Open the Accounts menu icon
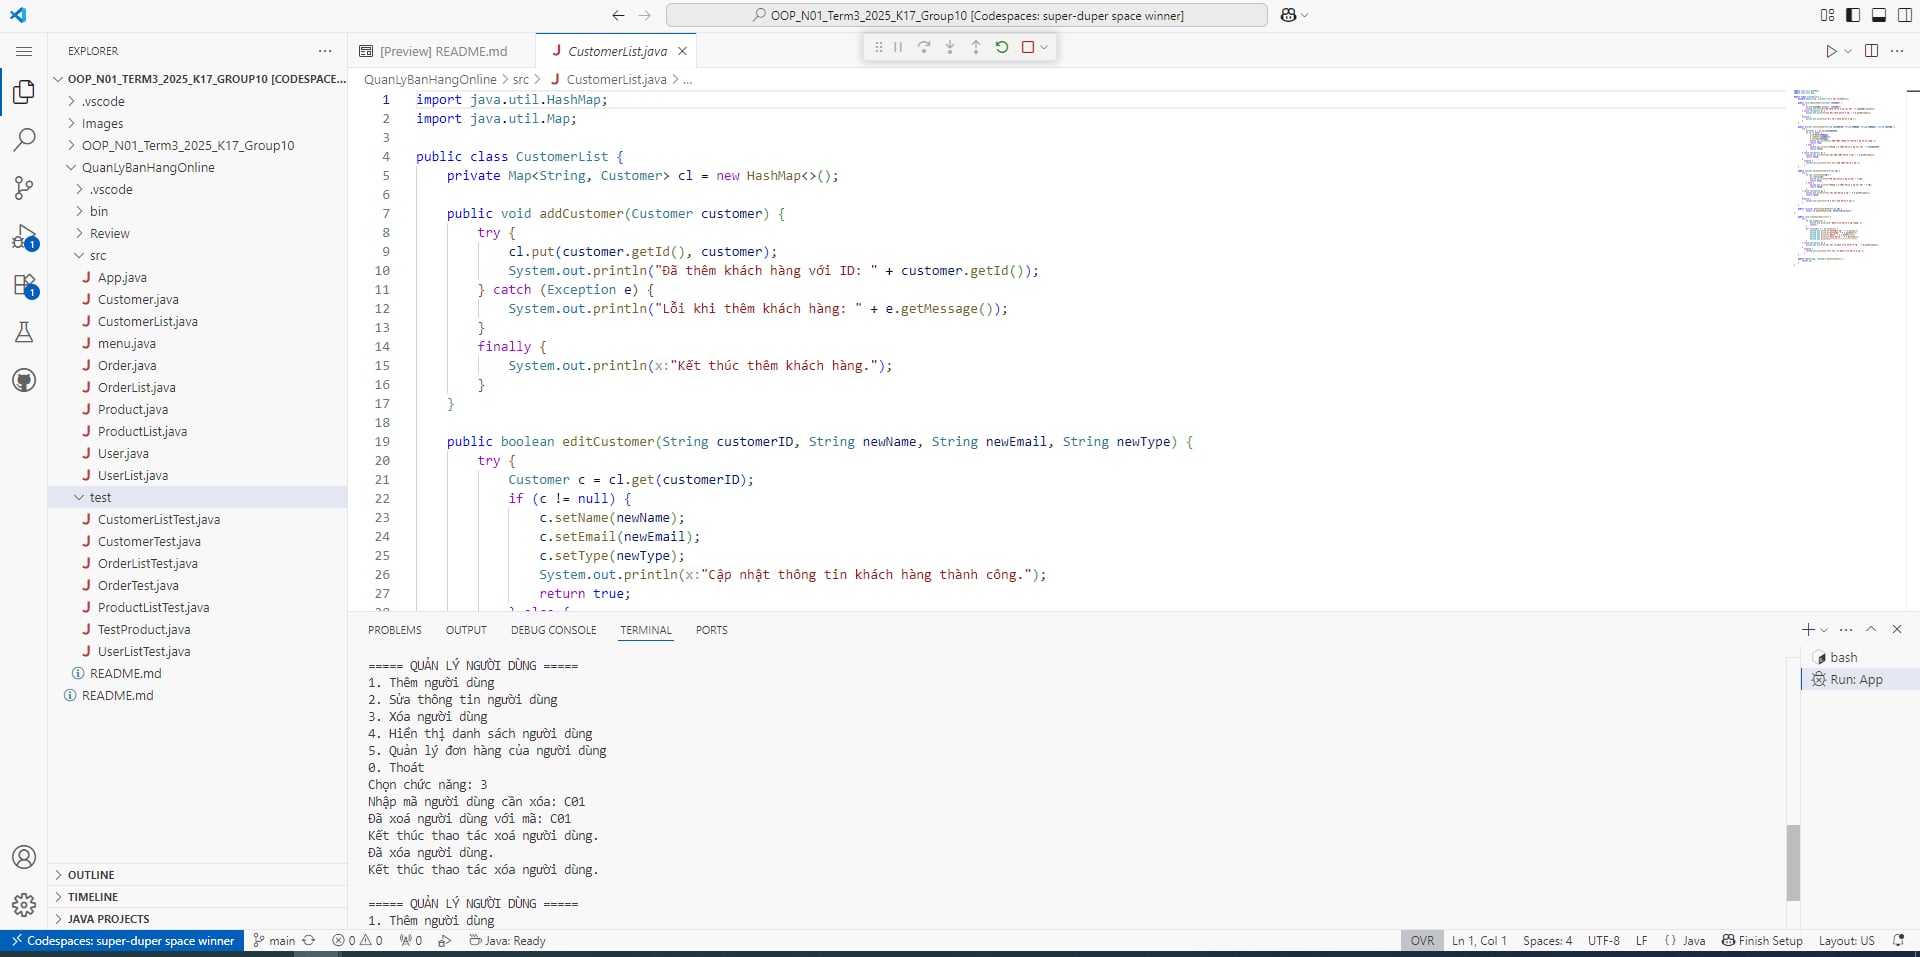Screen dimensions: 1920x957 [24, 857]
